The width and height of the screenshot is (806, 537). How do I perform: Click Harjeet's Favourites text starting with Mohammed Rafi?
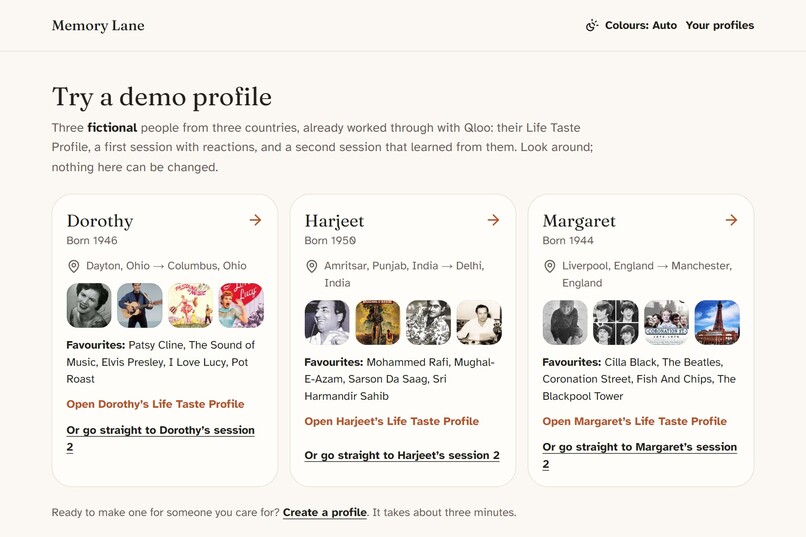click(399, 379)
